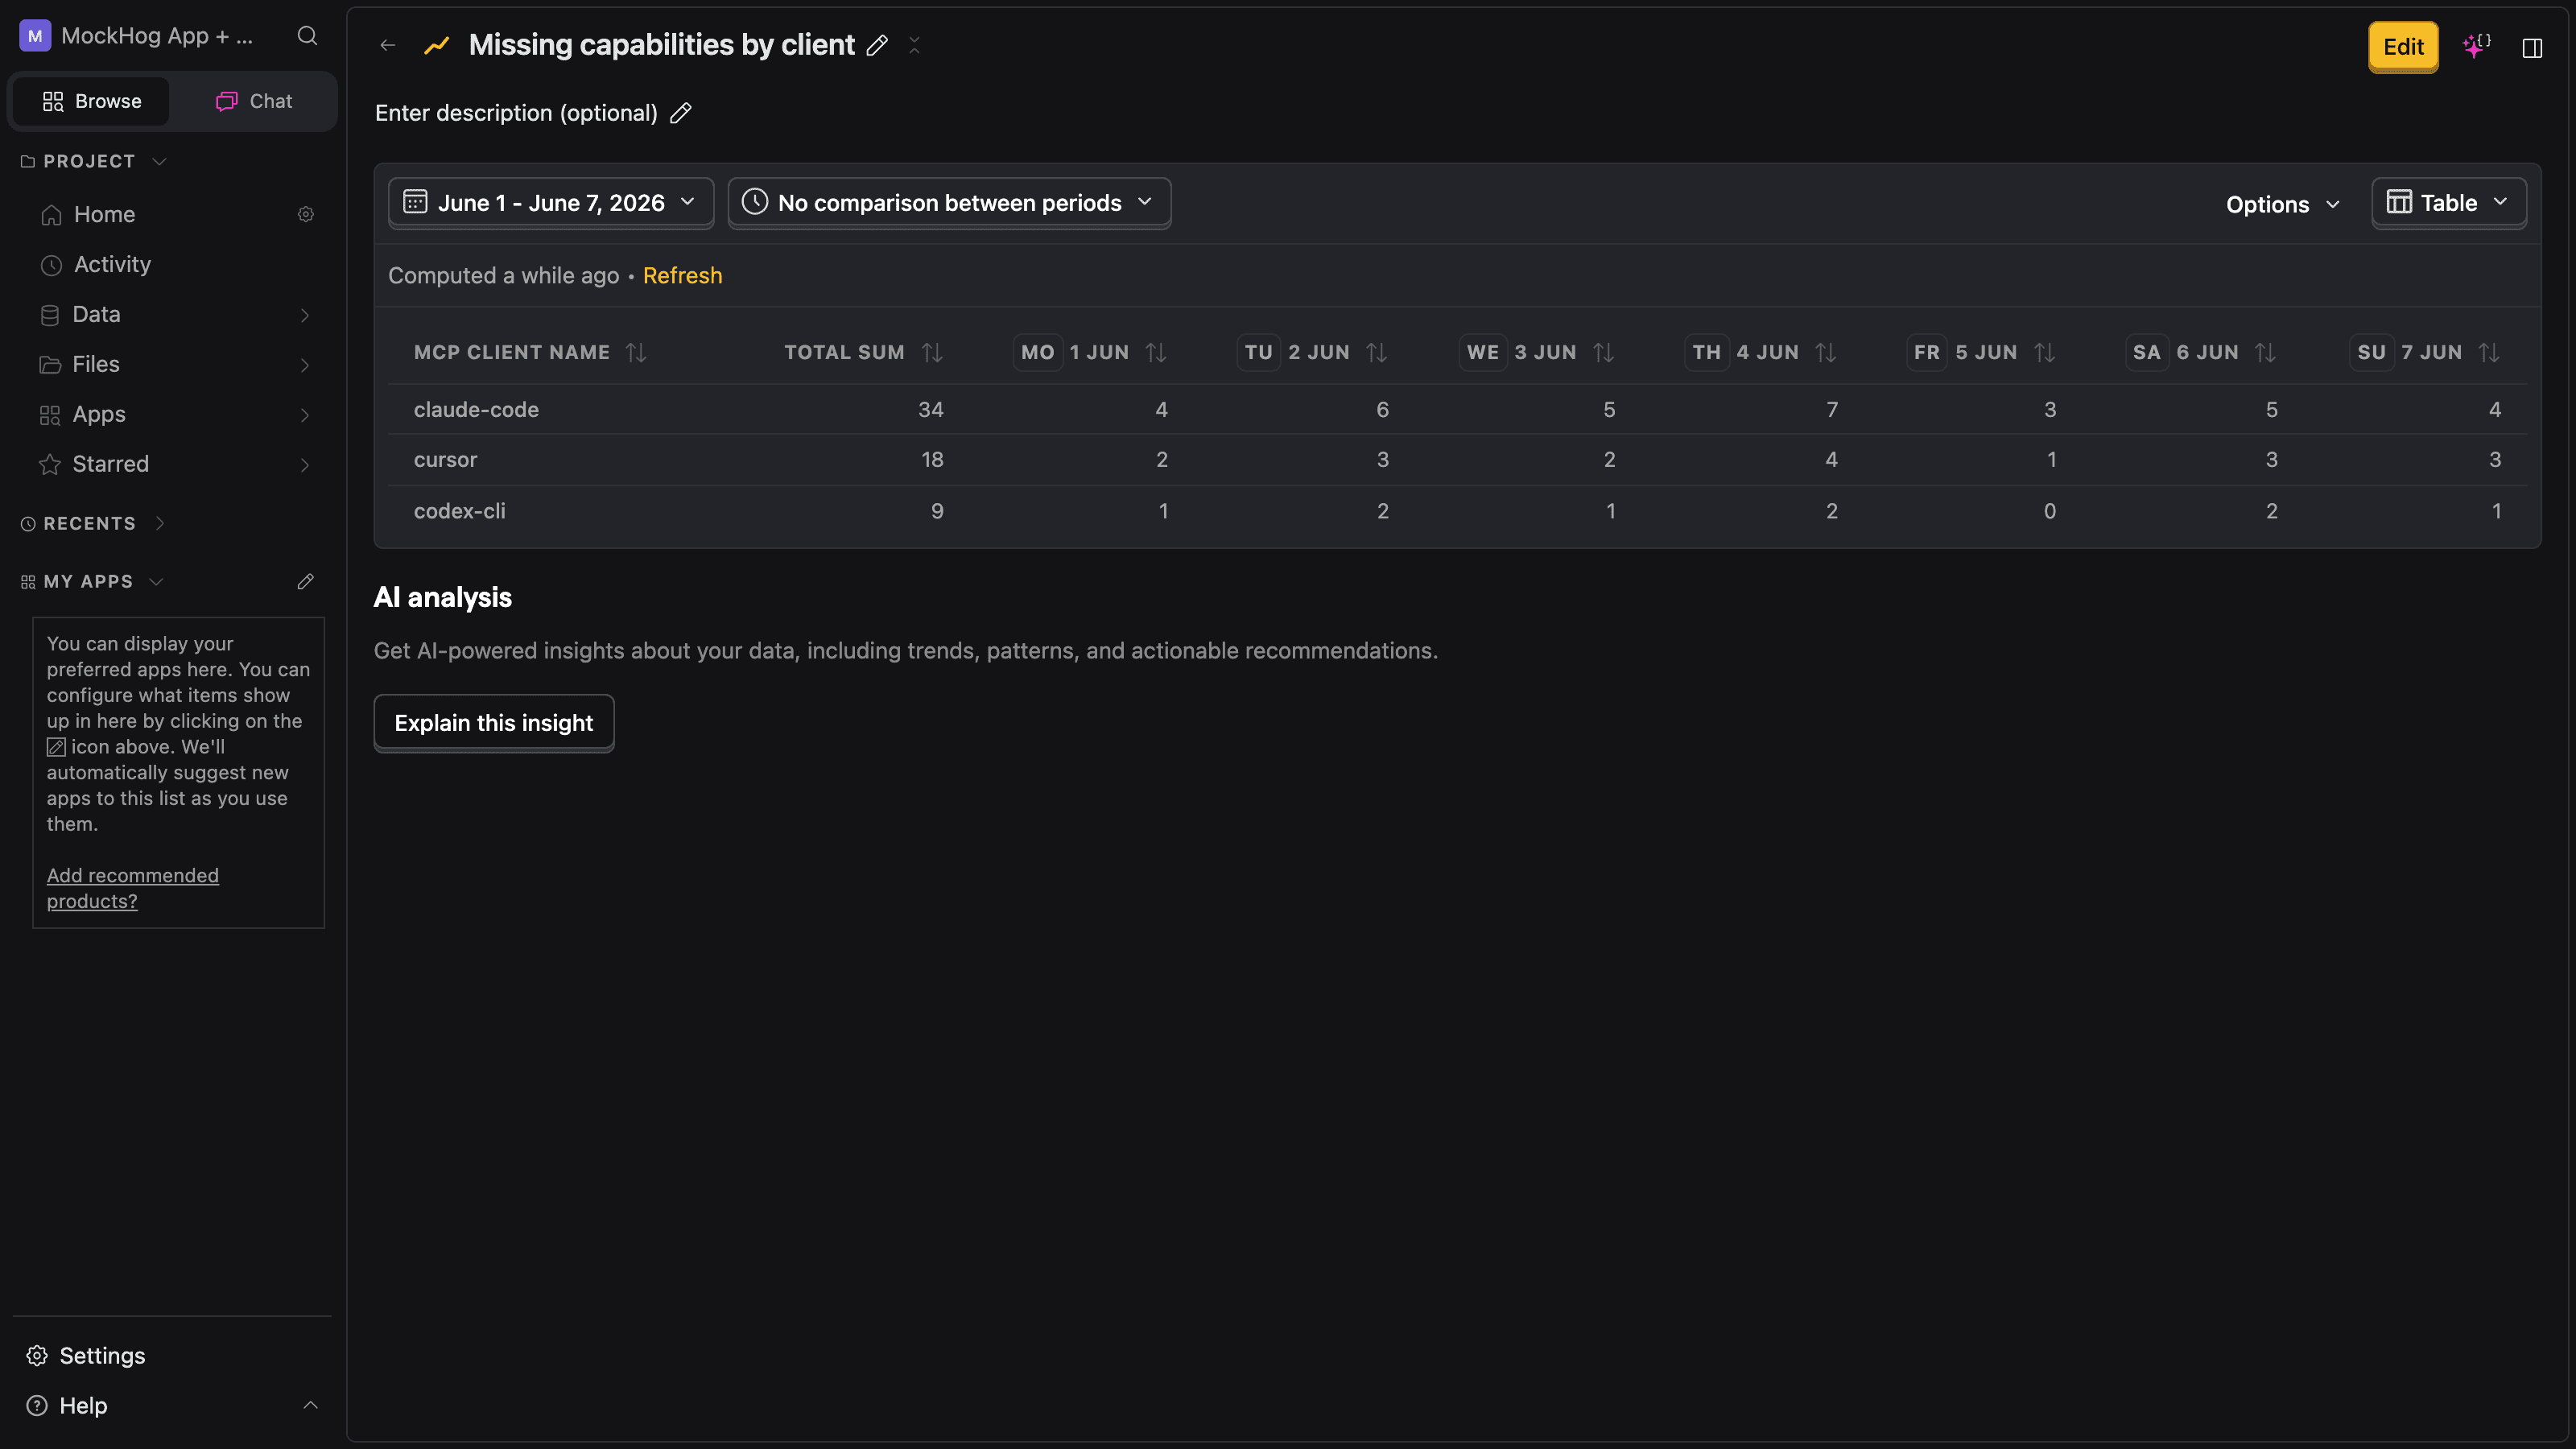This screenshot has width=2576, height=1449.
Task: Open Settings in sidebar
Action: pos(102,1355)
